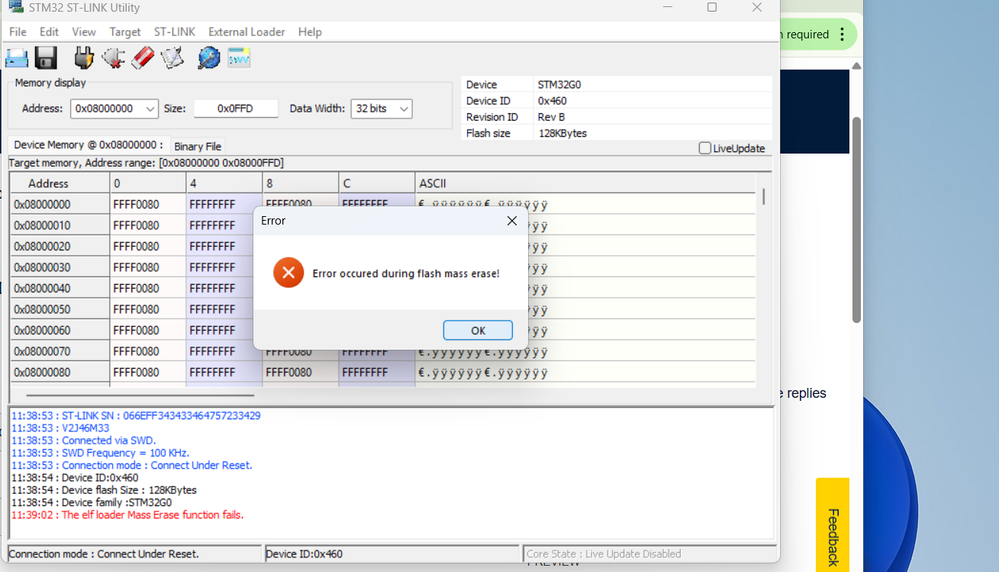Click column header C in memory table
The image size is (999, 572).
(377, 183)
